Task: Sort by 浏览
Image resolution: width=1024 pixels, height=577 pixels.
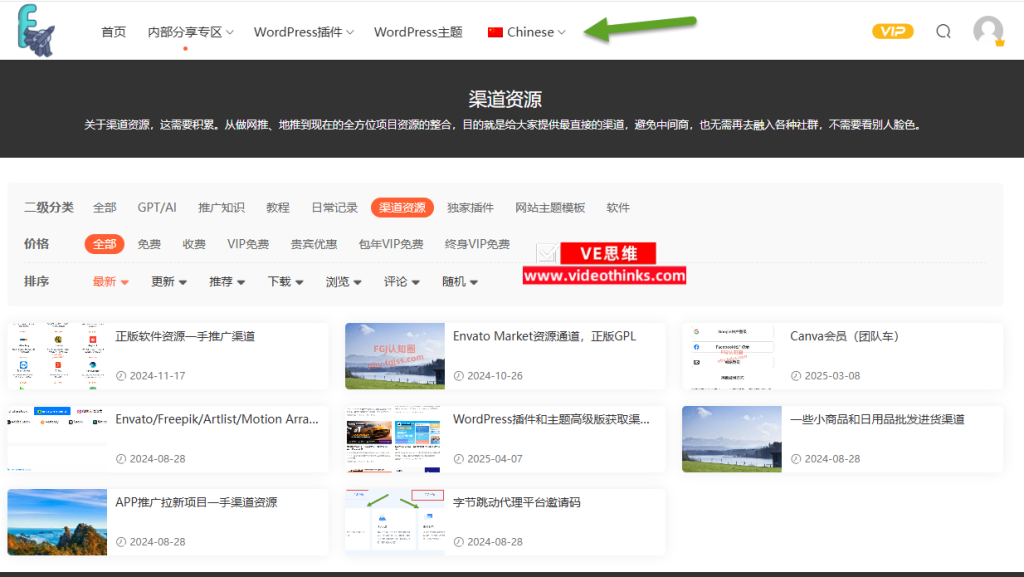Action: 344,282
